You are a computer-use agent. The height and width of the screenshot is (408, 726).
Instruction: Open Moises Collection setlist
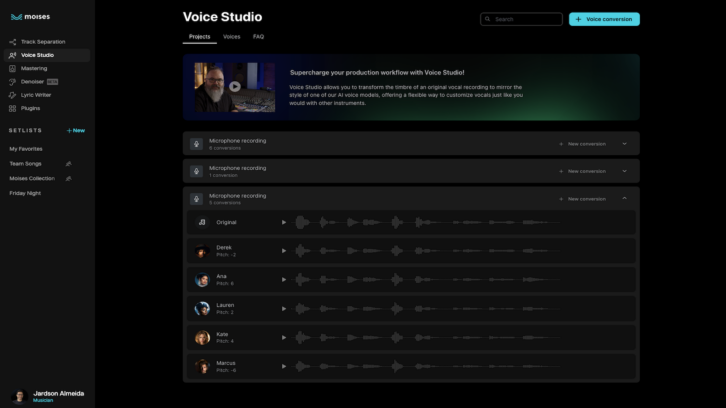click(32, 178)
